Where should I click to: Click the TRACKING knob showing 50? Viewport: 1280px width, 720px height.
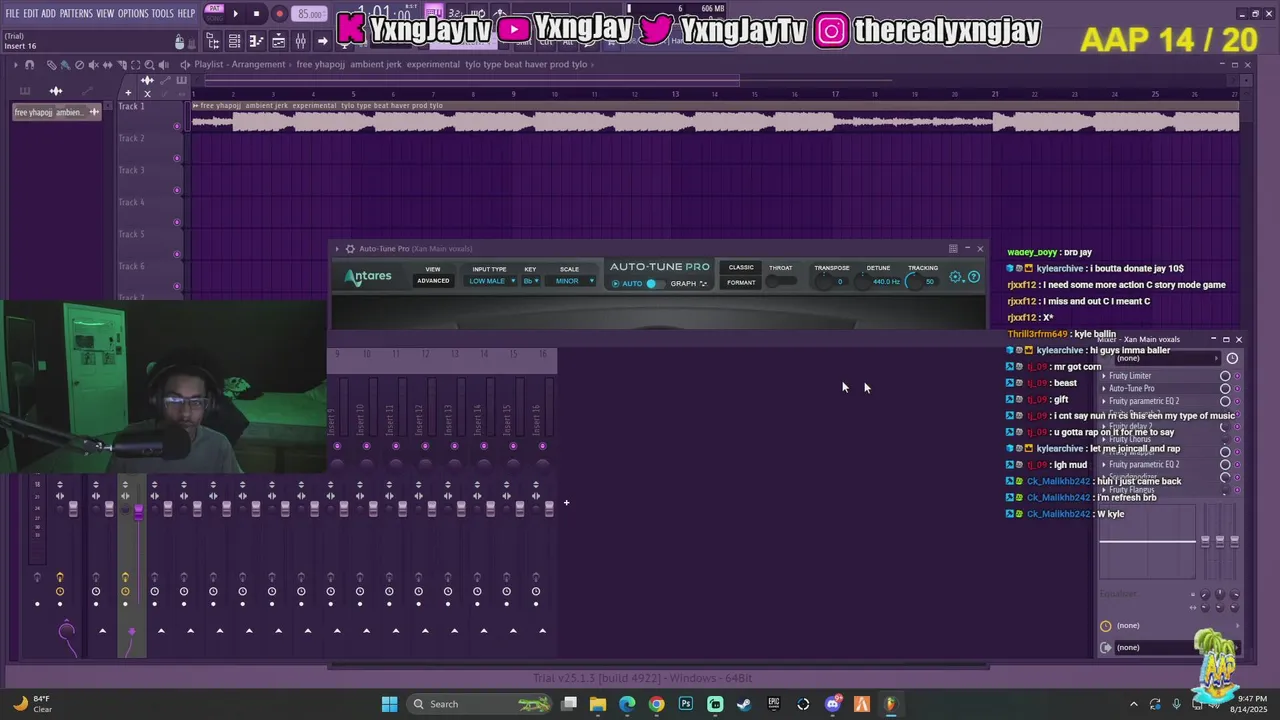coord(913,282)
